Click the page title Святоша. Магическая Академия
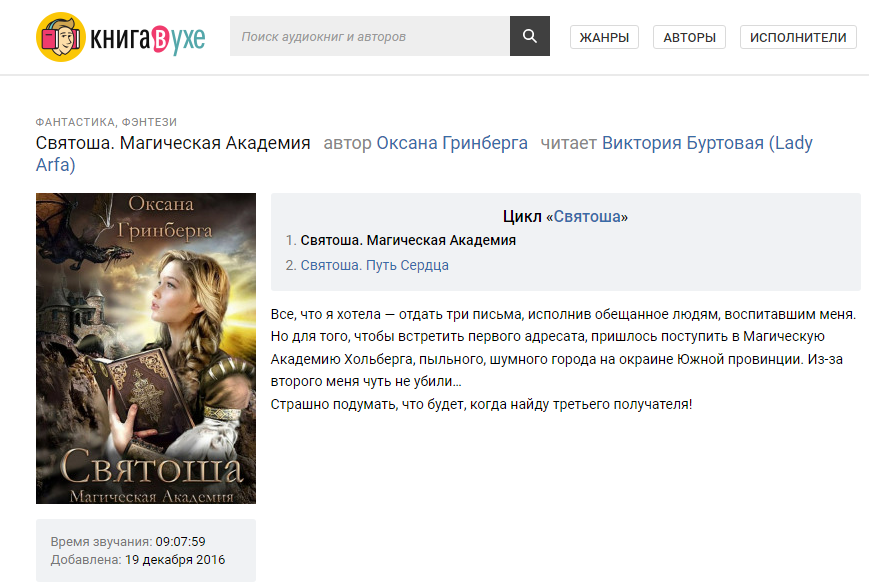Image resolution: width=869 pixels, height=585 pixels. tap(173, 143)
